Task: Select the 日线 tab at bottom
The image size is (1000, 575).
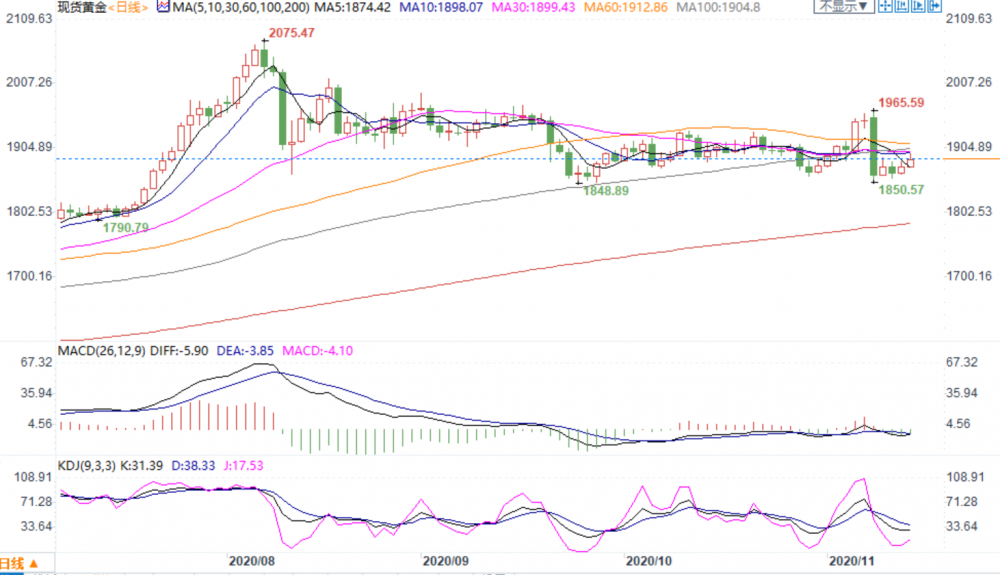Action: (x=13, y=564)
